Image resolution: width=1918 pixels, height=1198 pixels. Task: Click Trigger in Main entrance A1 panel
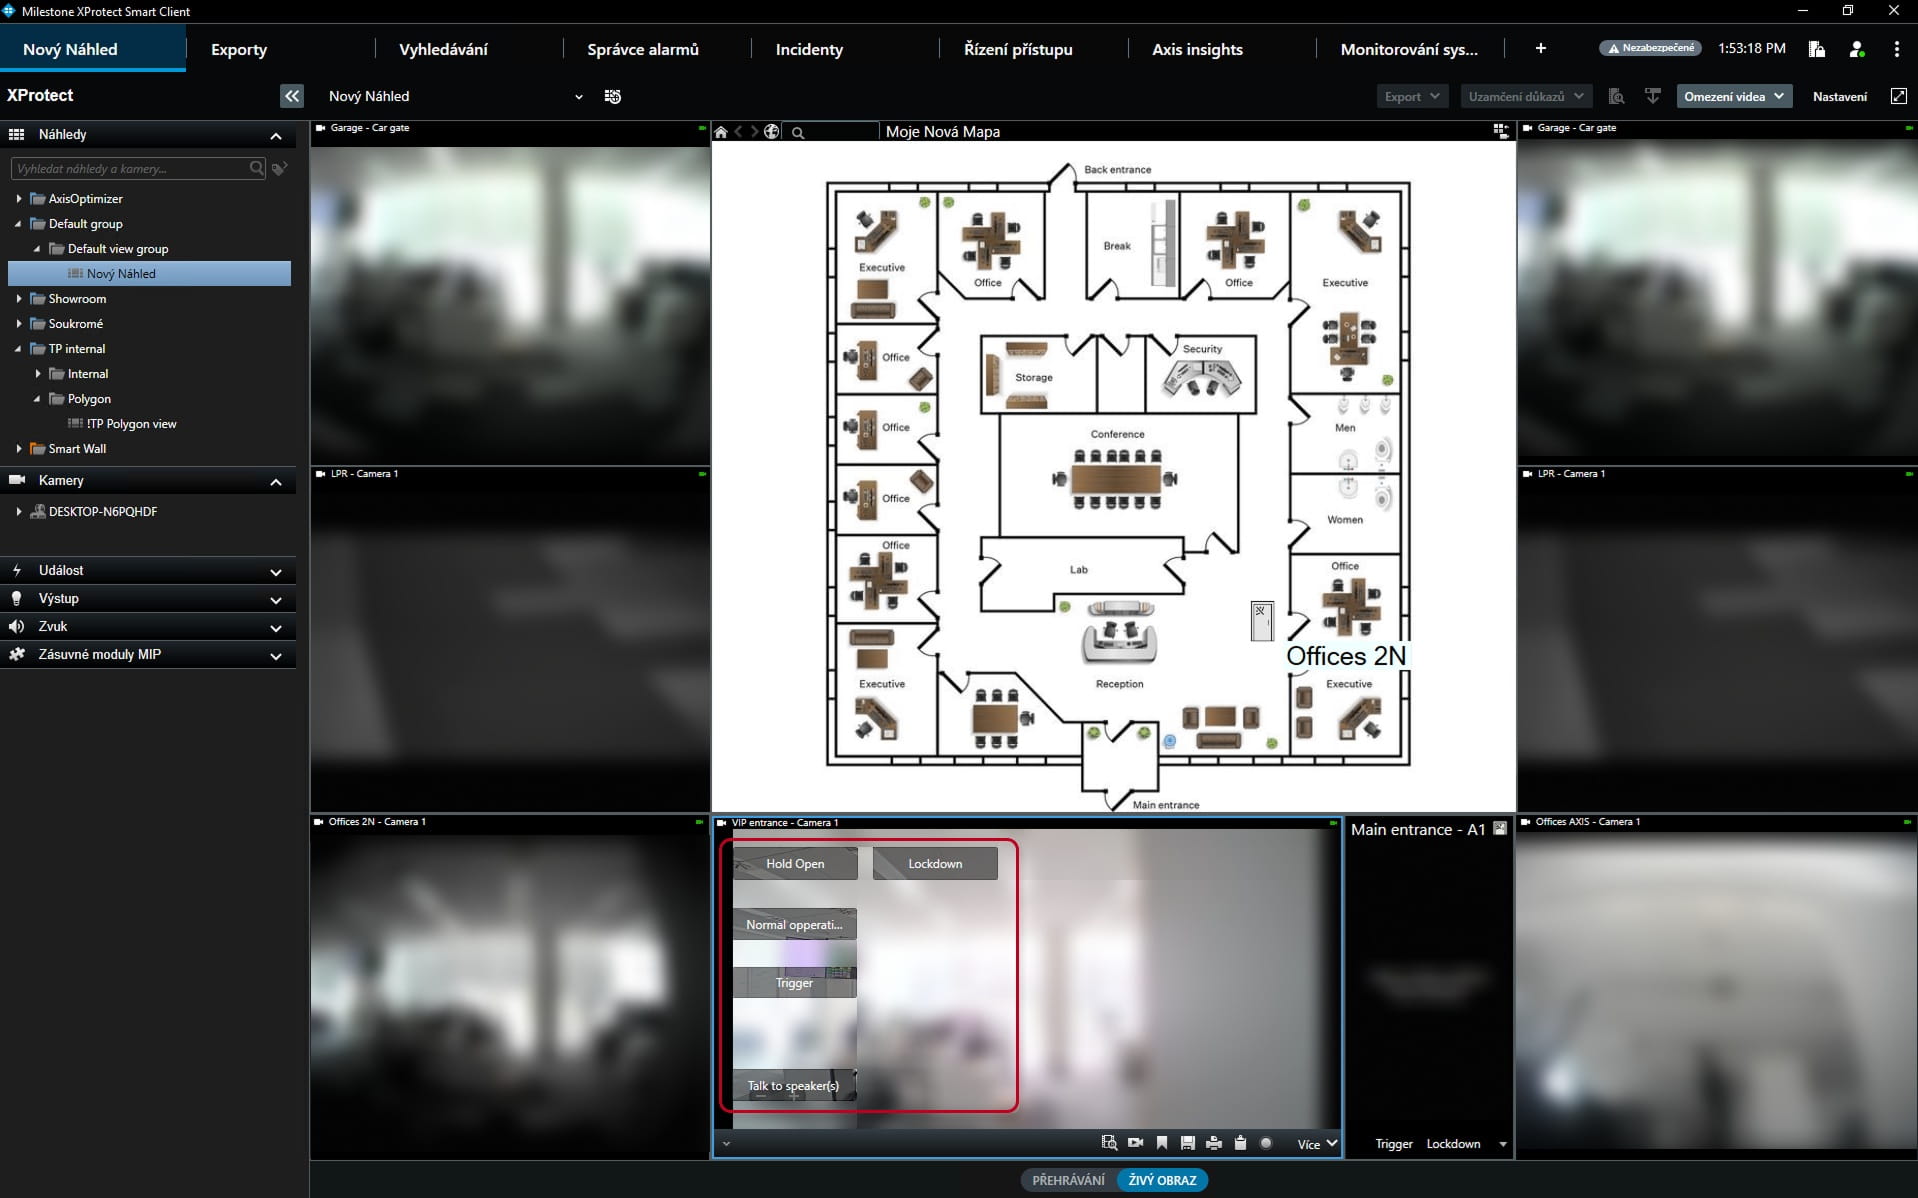(x=1394, y=1144)
